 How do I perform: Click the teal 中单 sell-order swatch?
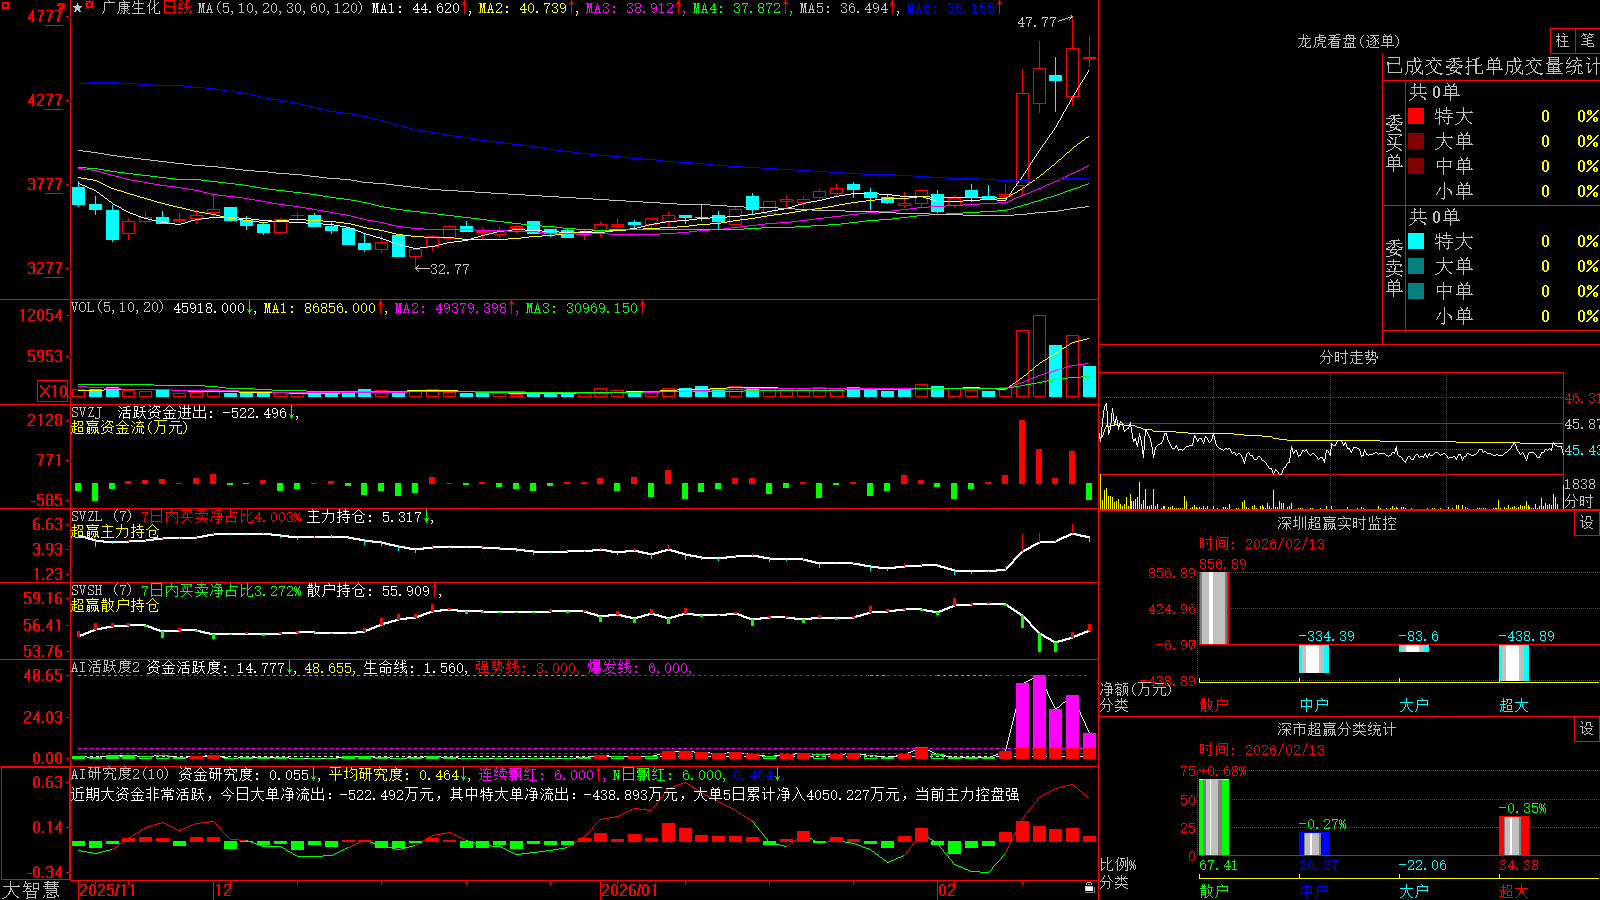coord(1416,291)
